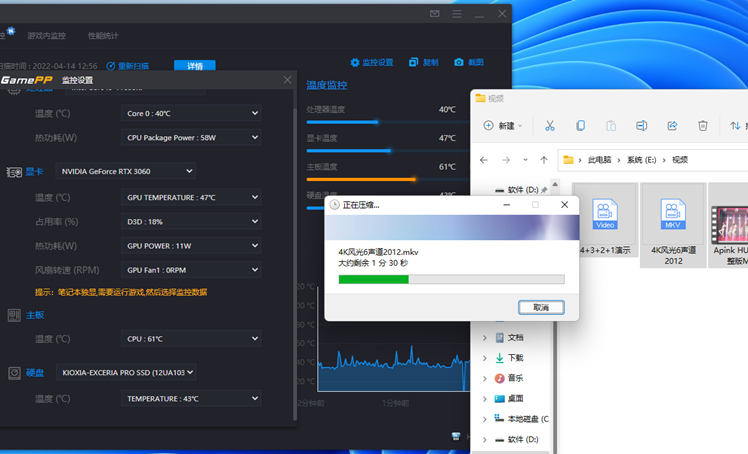Click 视频 in the address breadcrumb

point(680,160)
